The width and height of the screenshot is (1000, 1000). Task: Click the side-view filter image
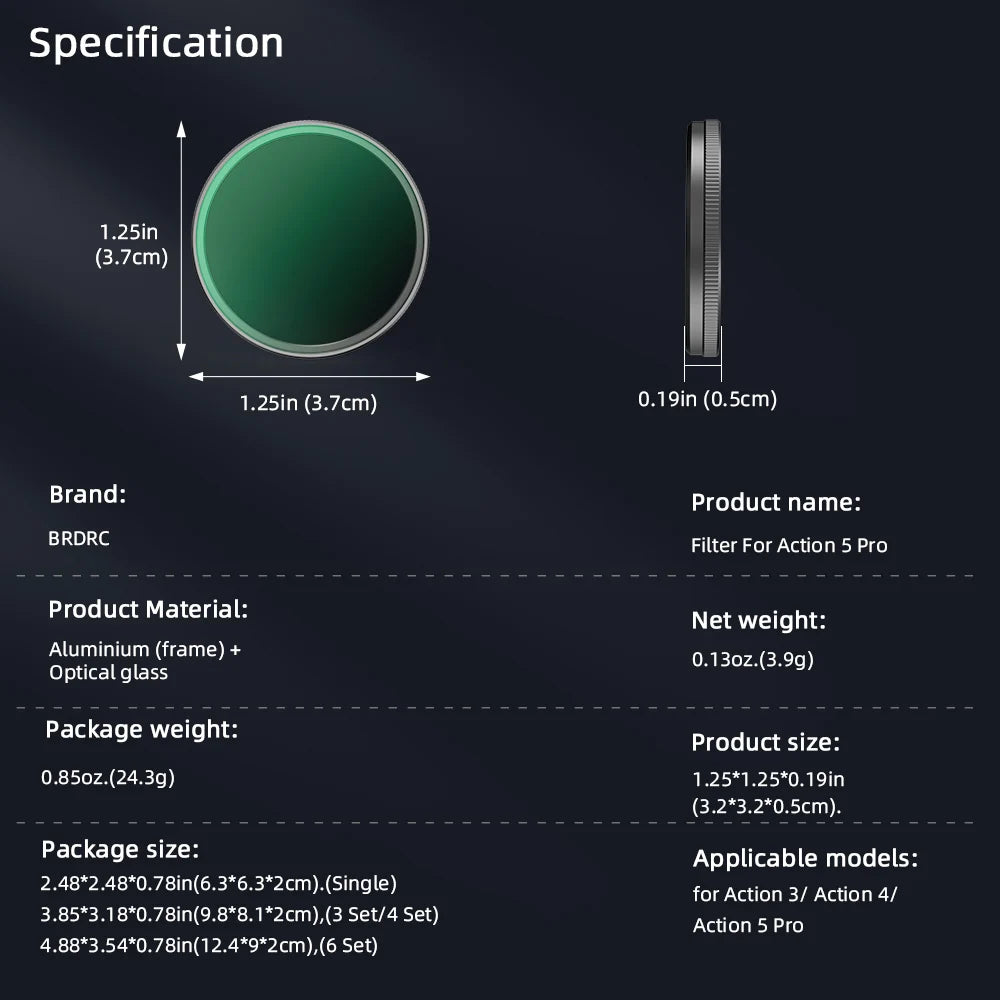[704, 238]
